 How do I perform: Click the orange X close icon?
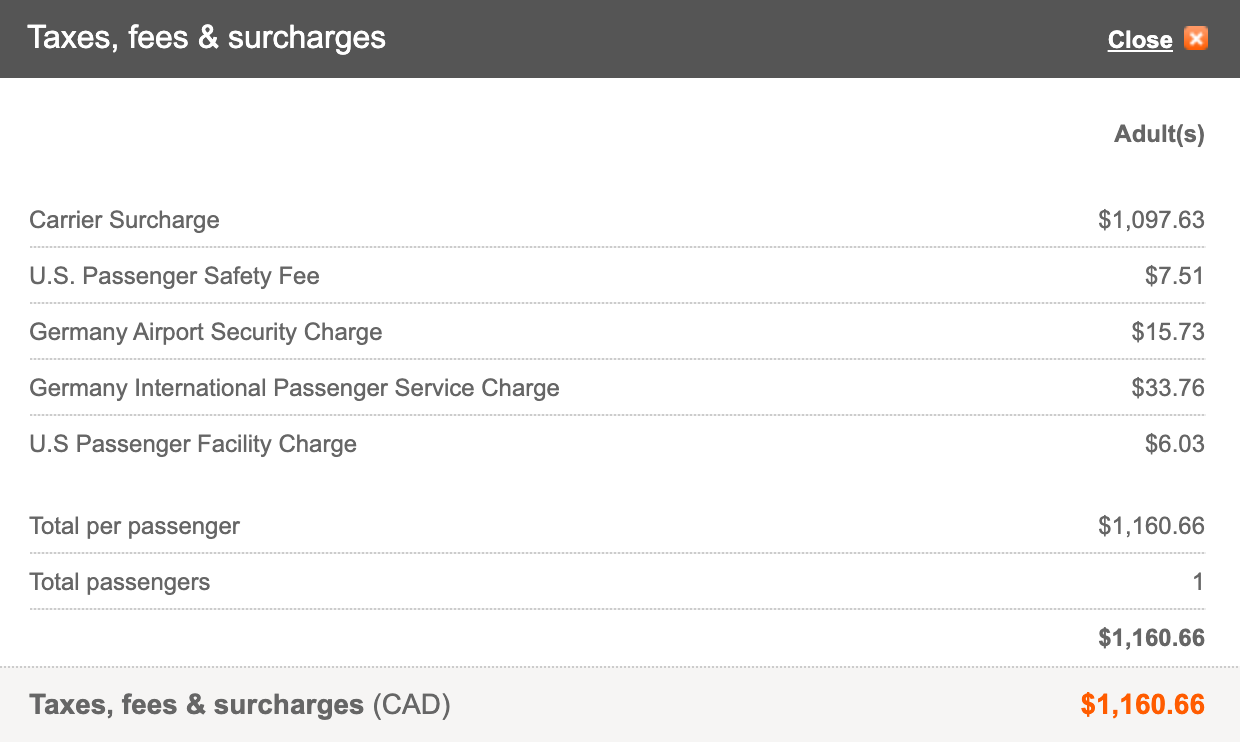coord(1195,39)
